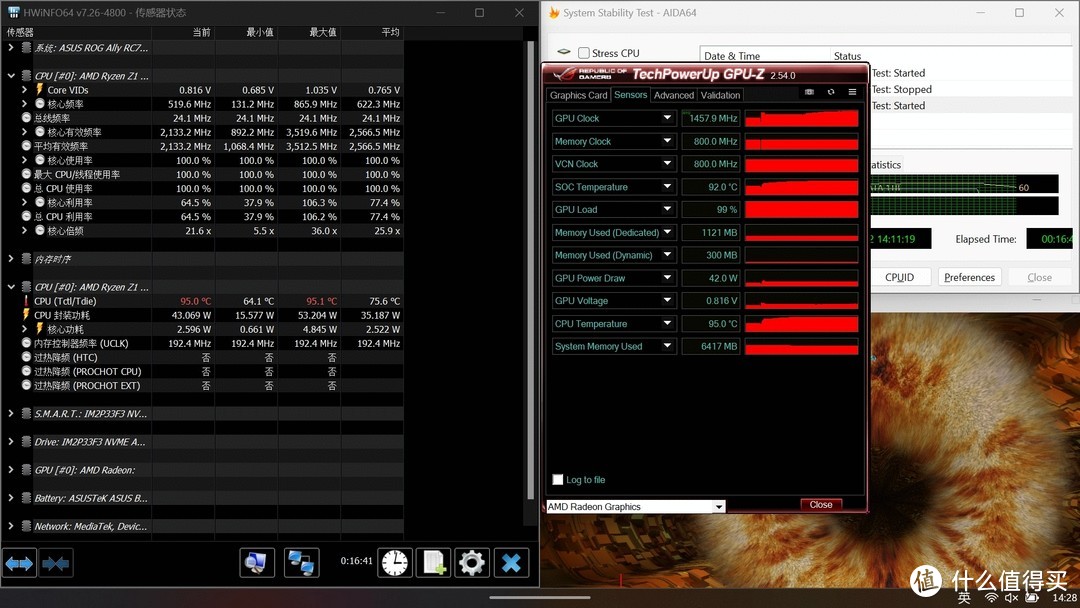Expand the Core VIDs row
Viewport: 1080px width, 608px height.
pyautogui.click(x=25, y=90)
